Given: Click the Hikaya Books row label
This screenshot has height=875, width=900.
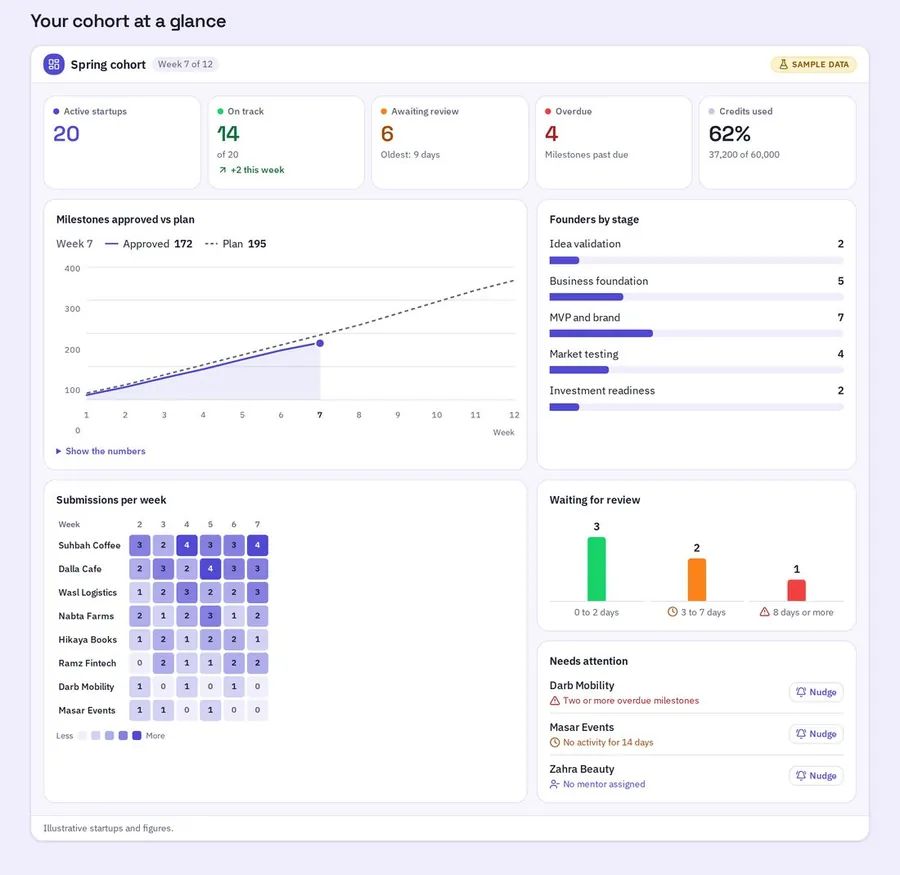Looking at the screenshot, I should point(87,640).
